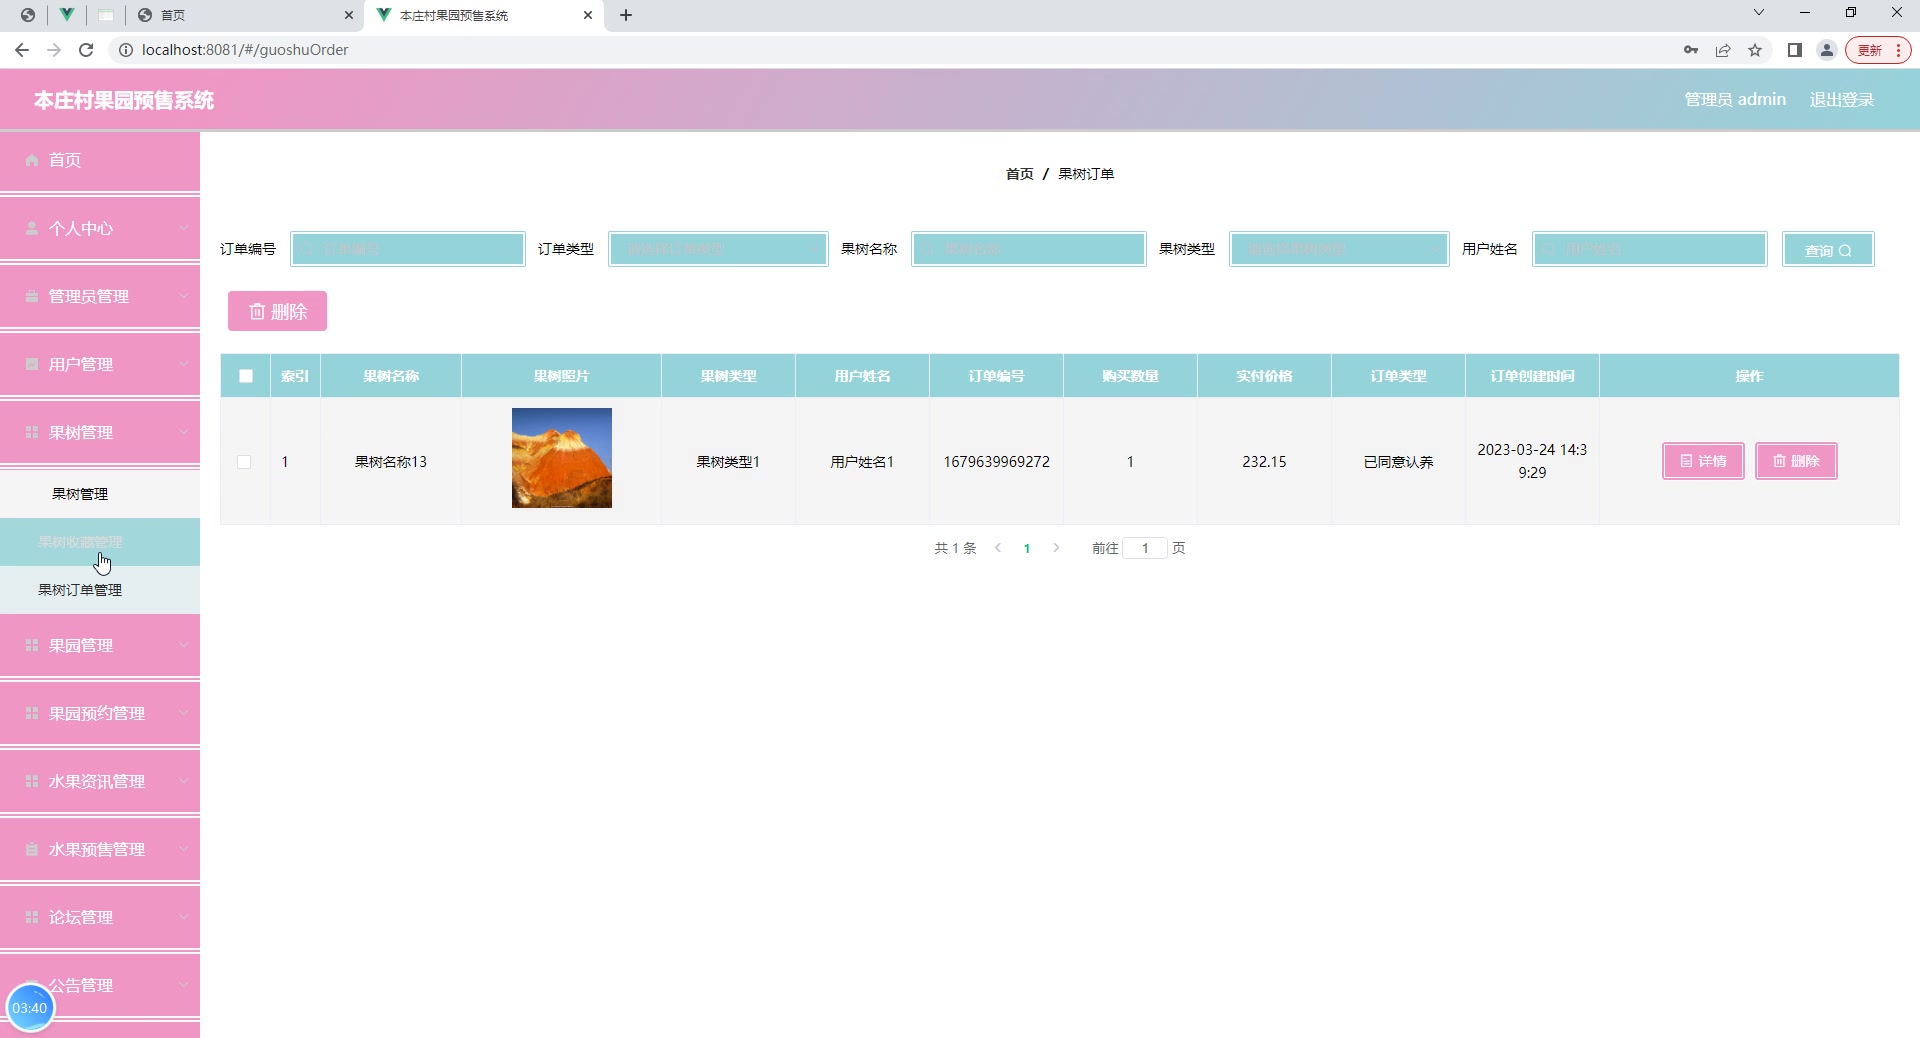The image size is (1920, 1038).
Task: Expand the 管理员管理 menu
Action: pyautogui.click(x=100, y=296)
